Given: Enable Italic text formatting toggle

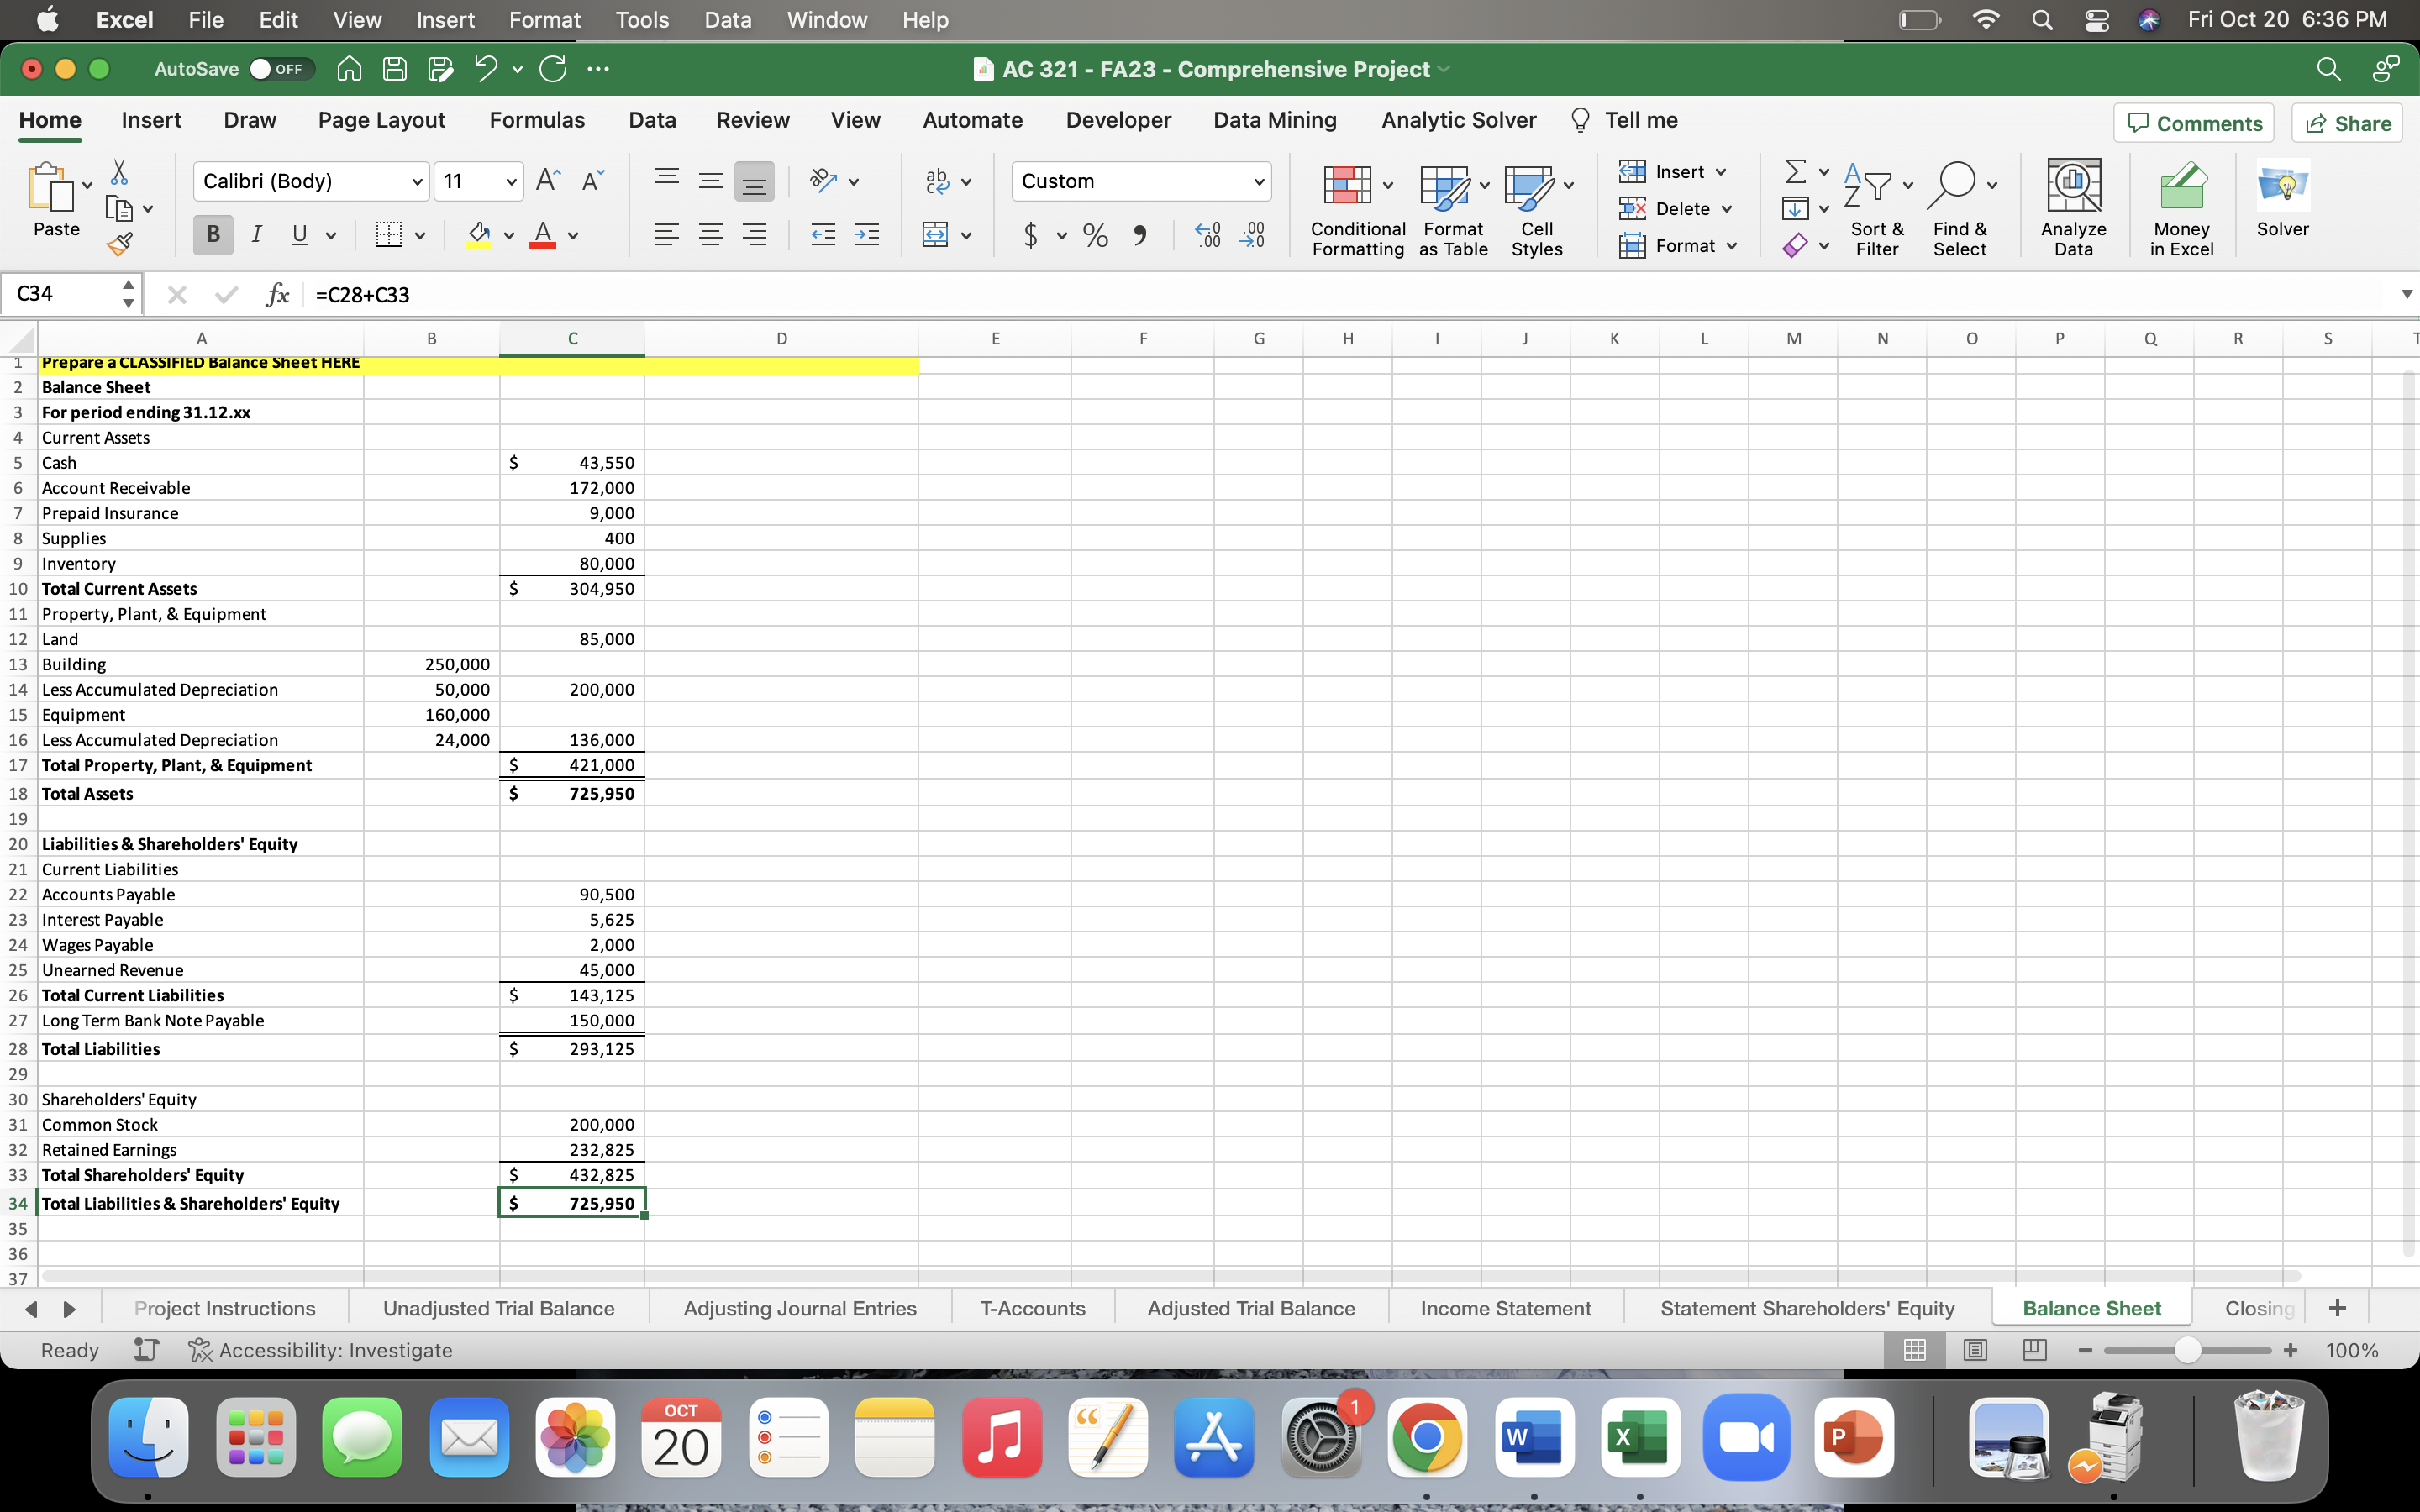Looking at the screenshot, I should coord(255,235).
